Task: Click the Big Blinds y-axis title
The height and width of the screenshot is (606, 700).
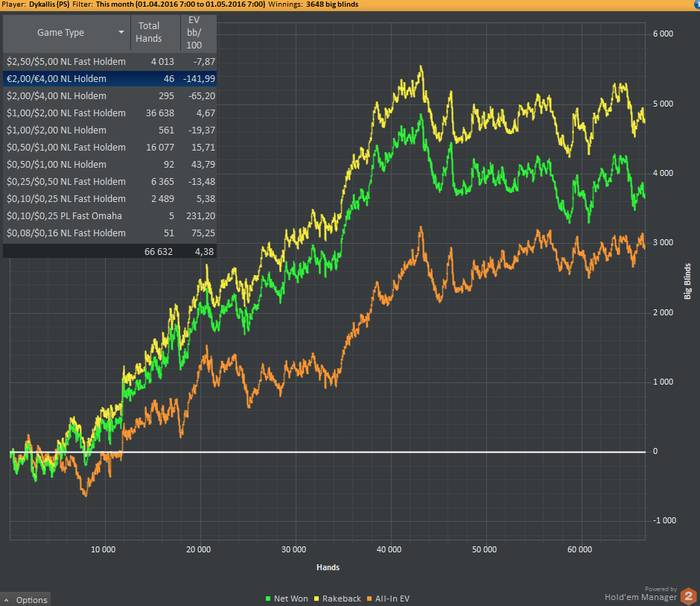Action: [x=688, y=281]
